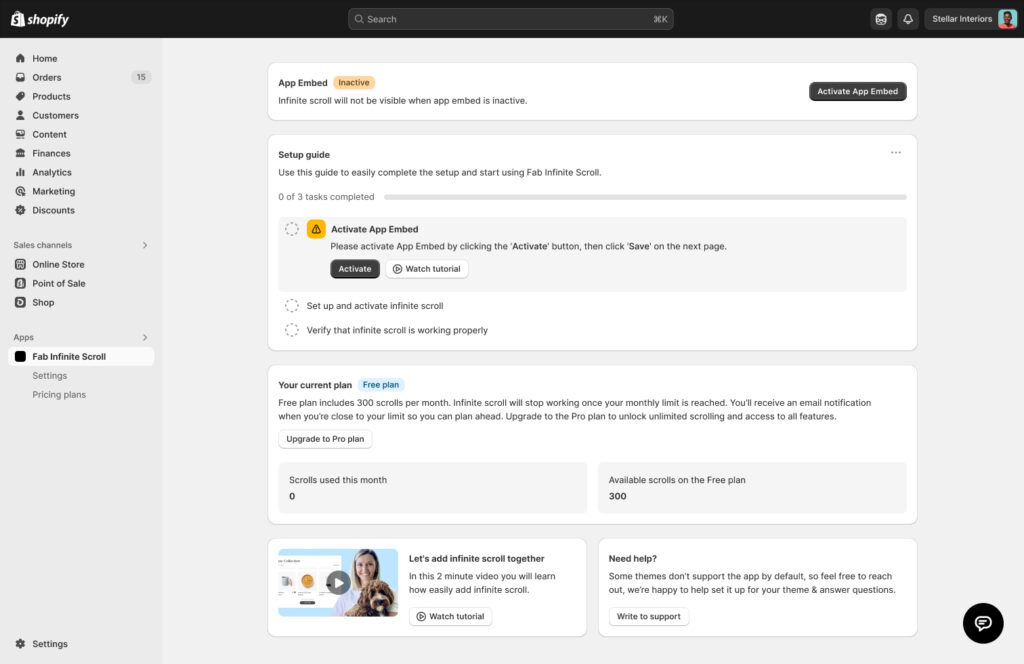Open the Setup guide three-dots menu
This screenshot has width=1024, height=664.
(895, 152)
